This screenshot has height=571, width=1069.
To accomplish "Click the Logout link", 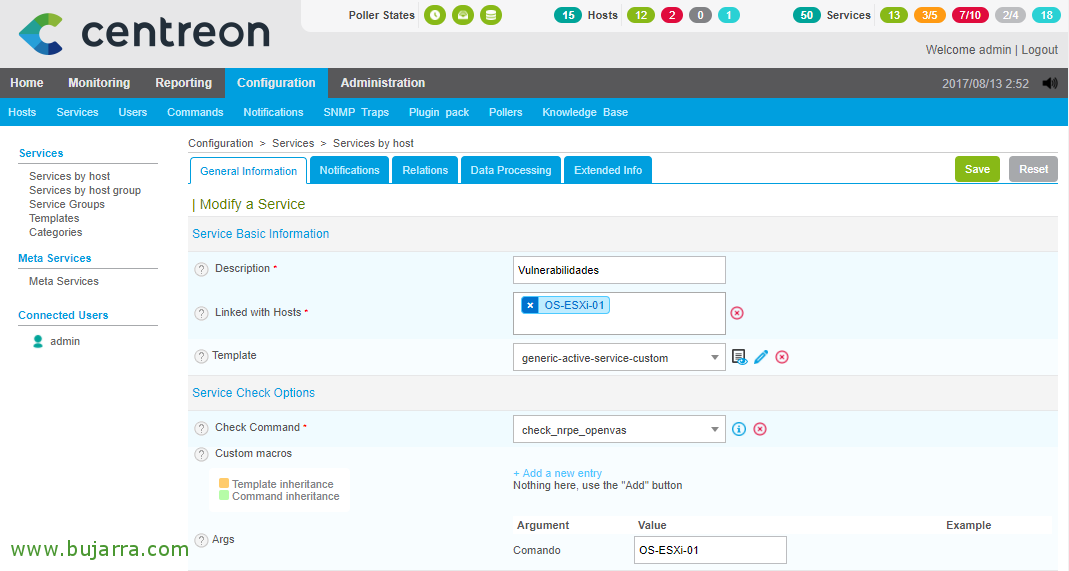I will 1040,50.
